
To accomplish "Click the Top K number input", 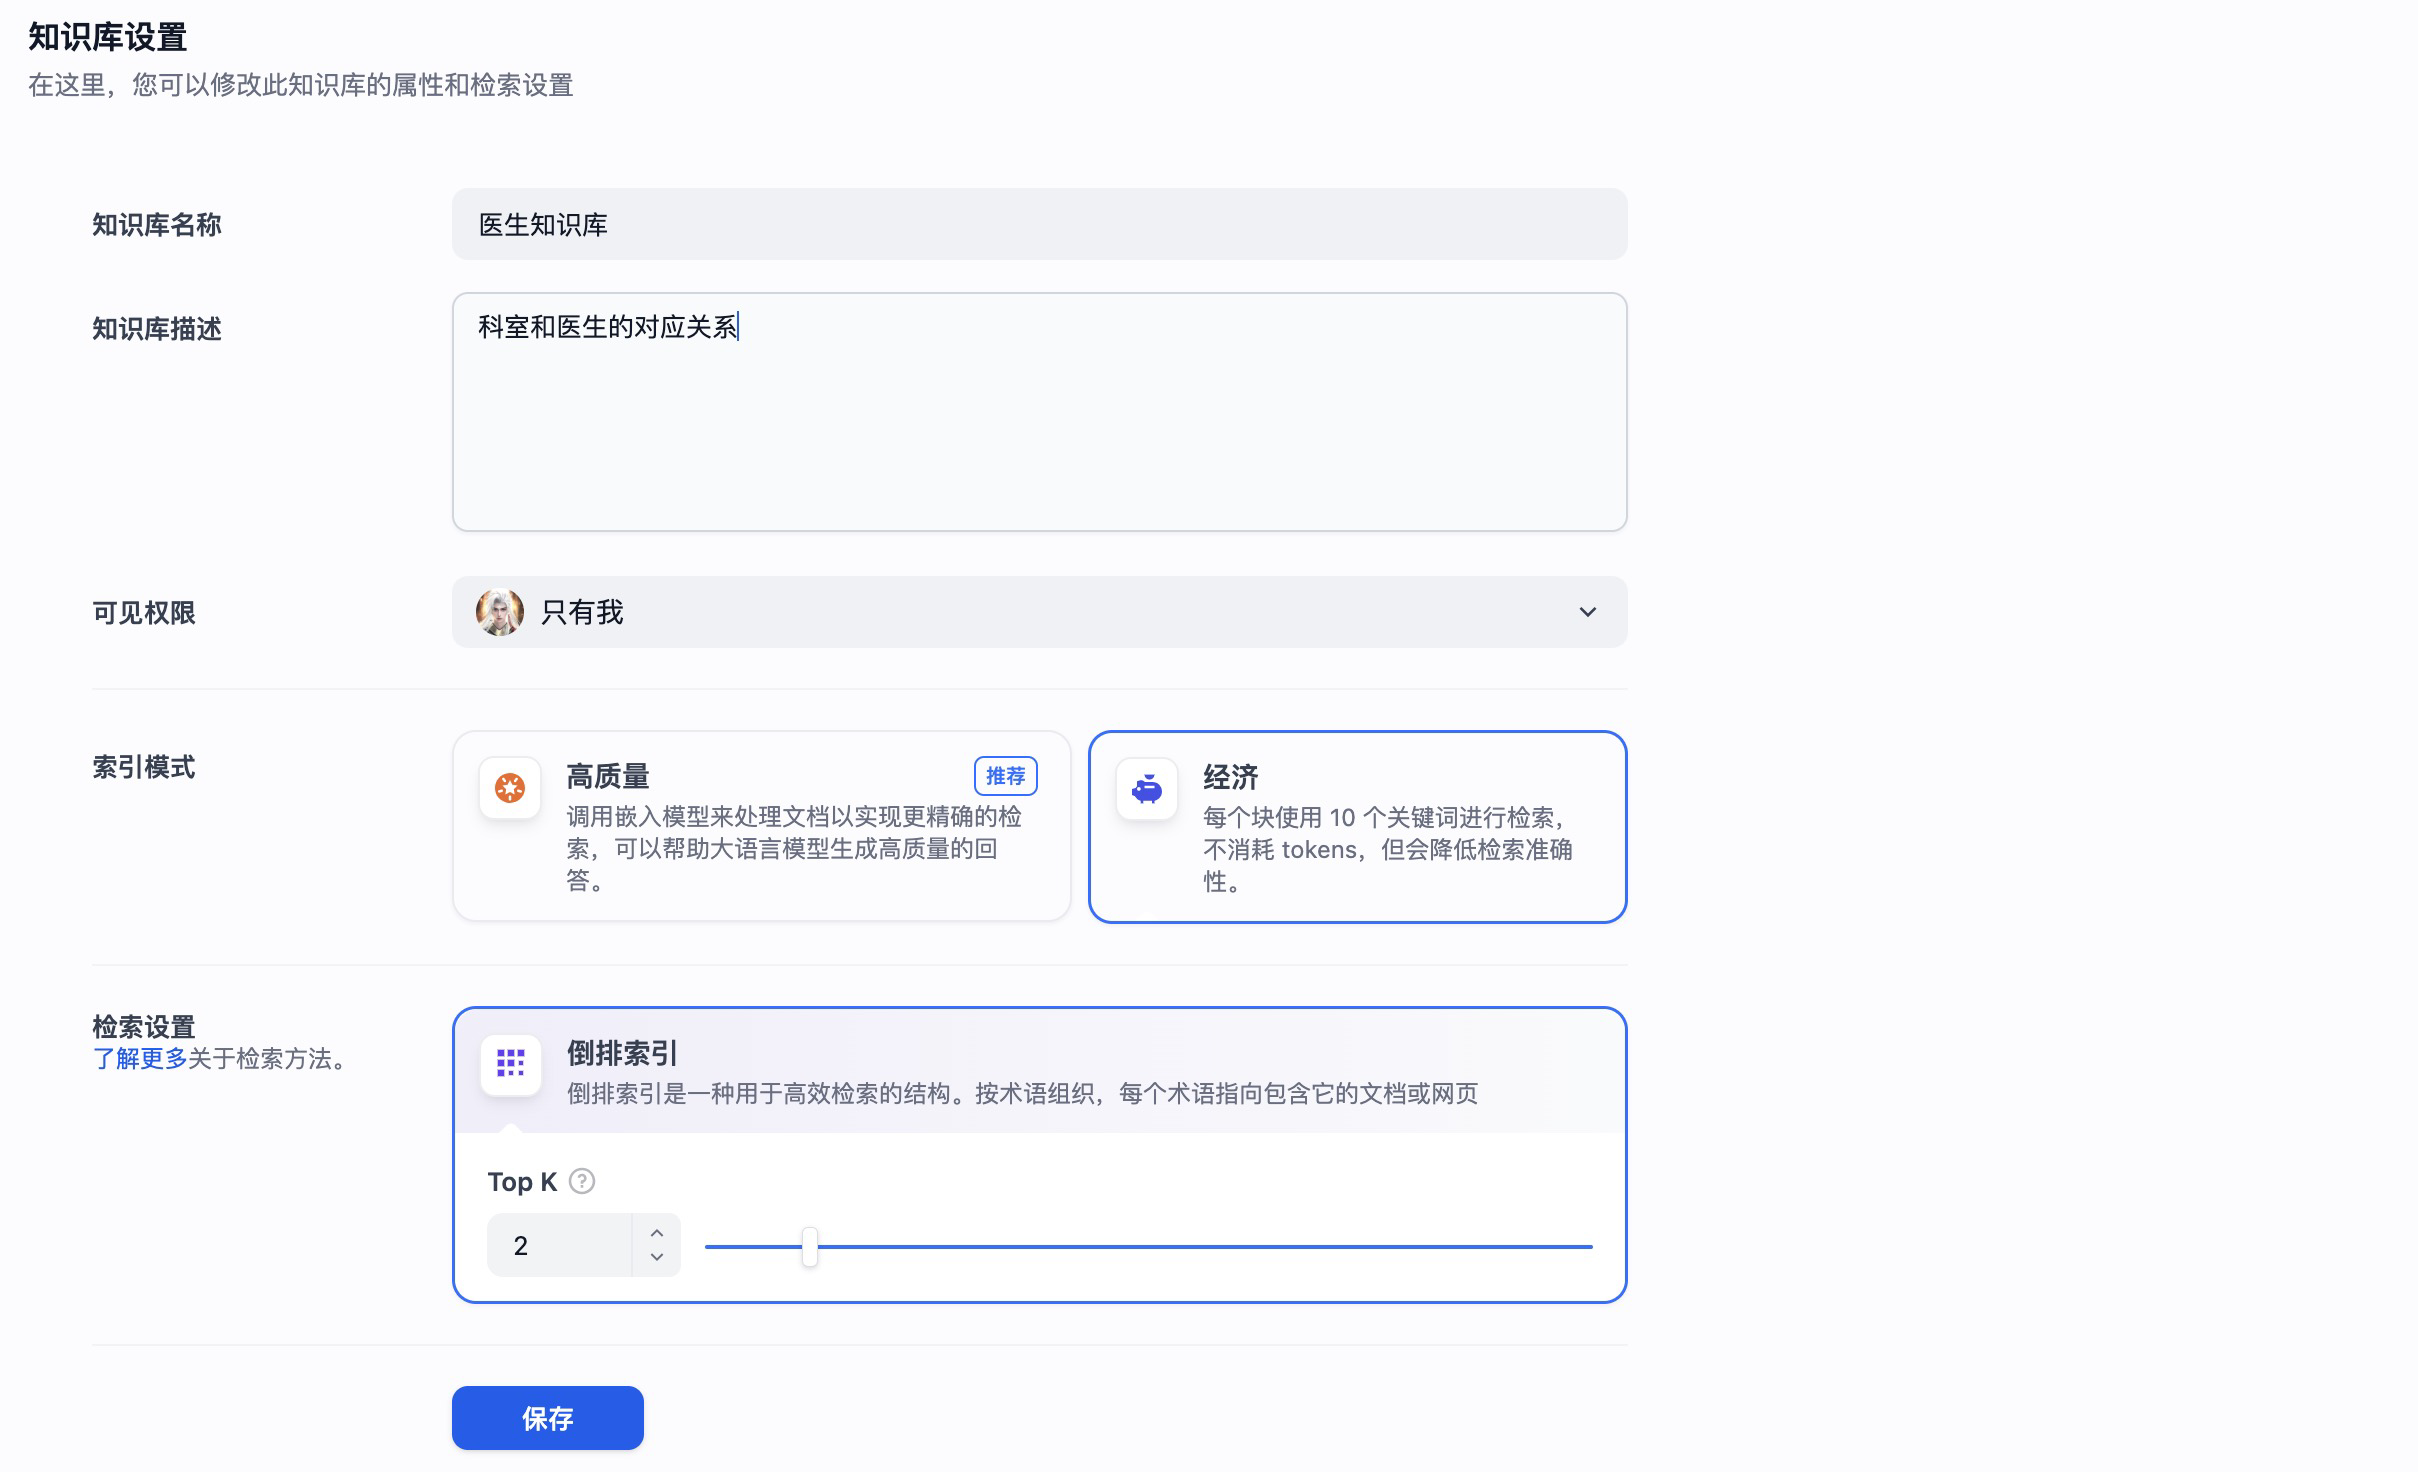I will pyautogui.click(x=560, y=1245).
